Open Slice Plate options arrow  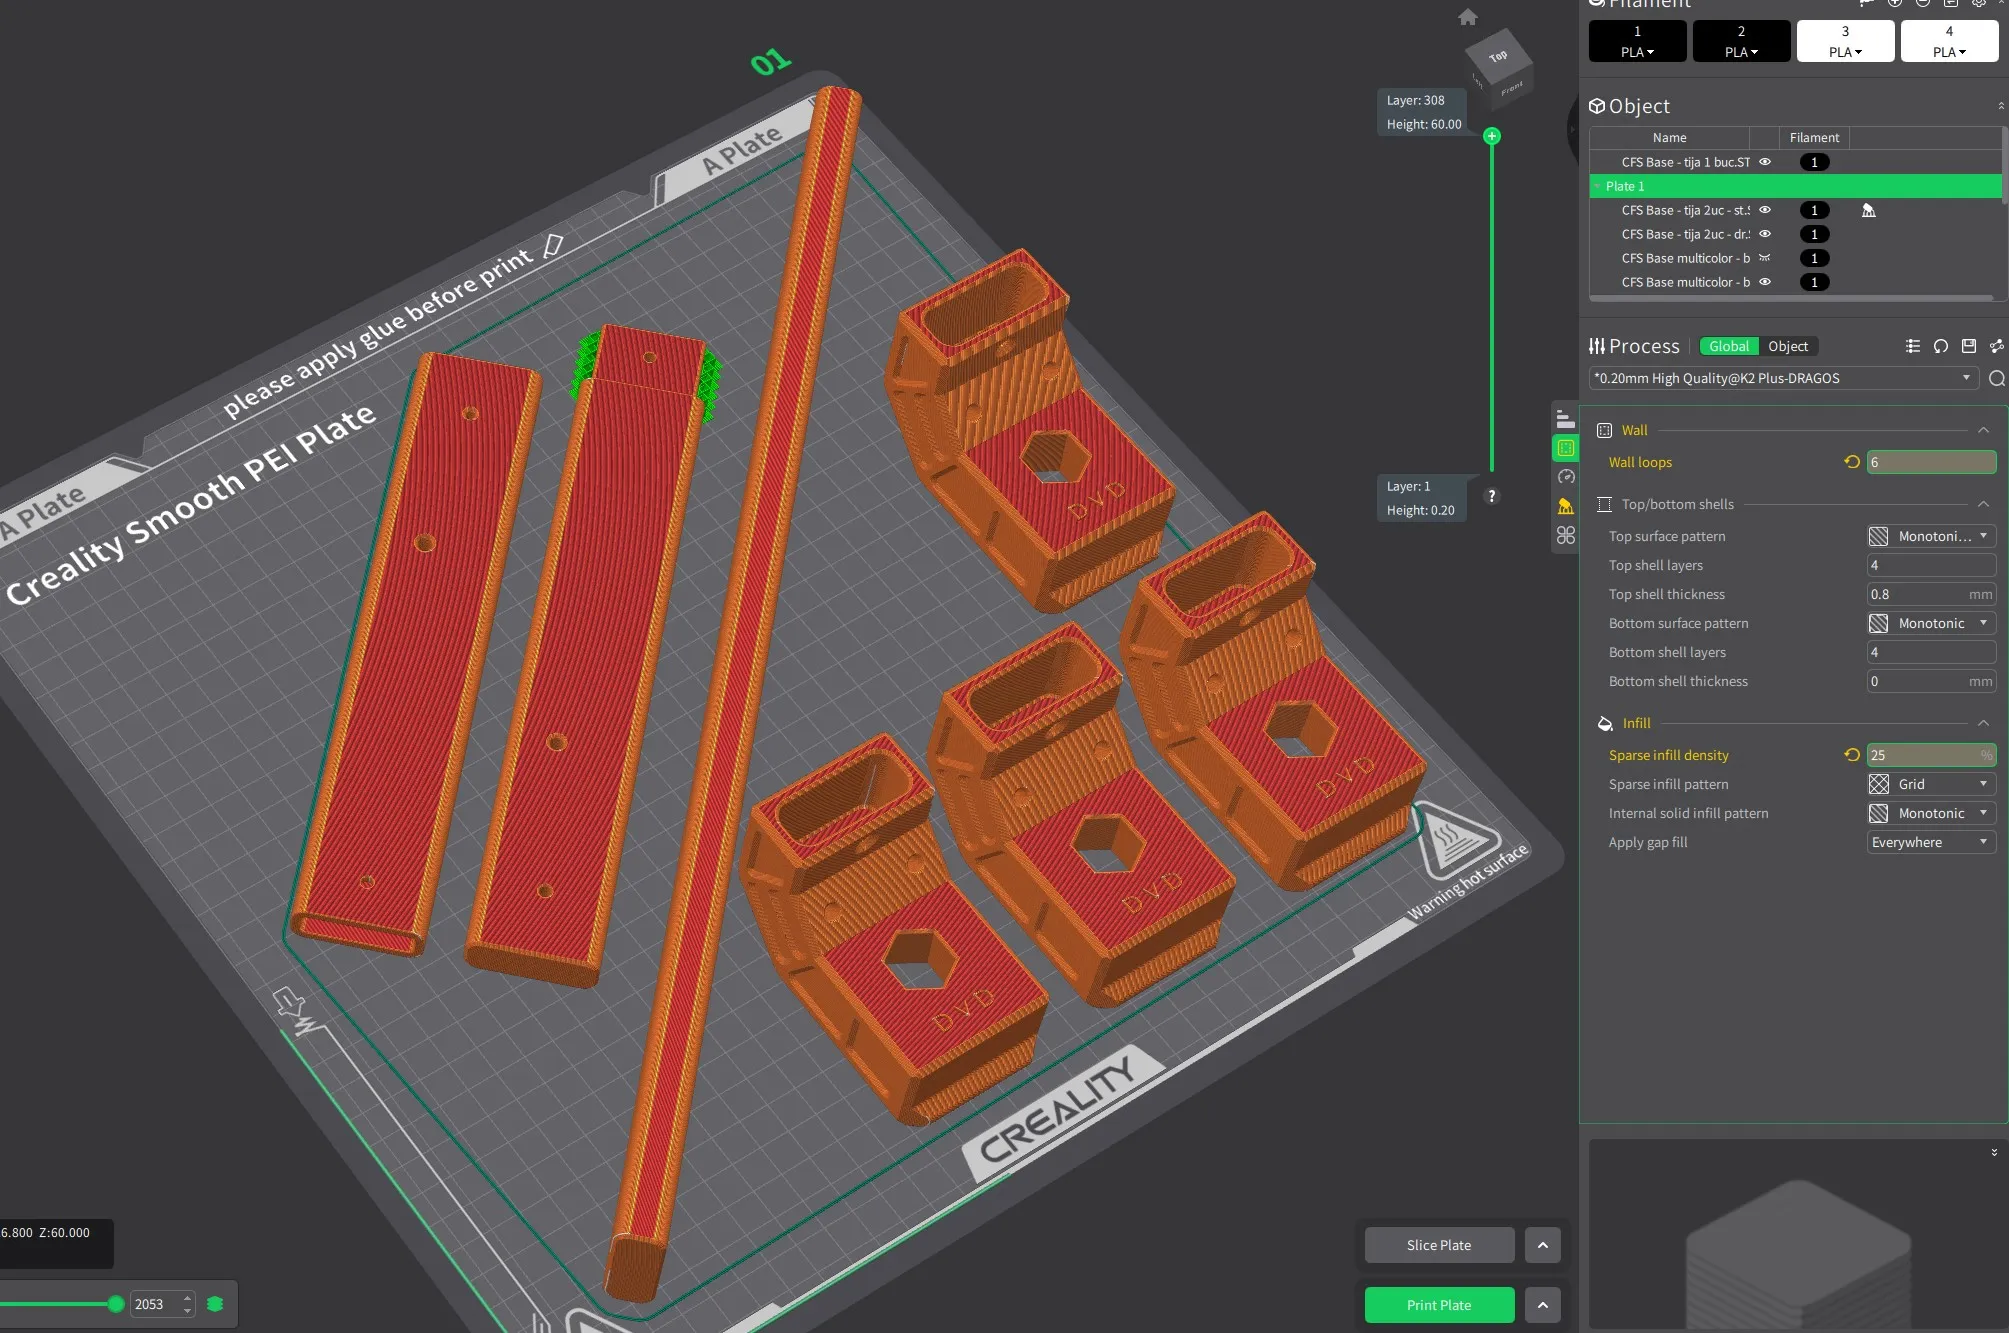pyautogui.click(x=1542, y=1245)
